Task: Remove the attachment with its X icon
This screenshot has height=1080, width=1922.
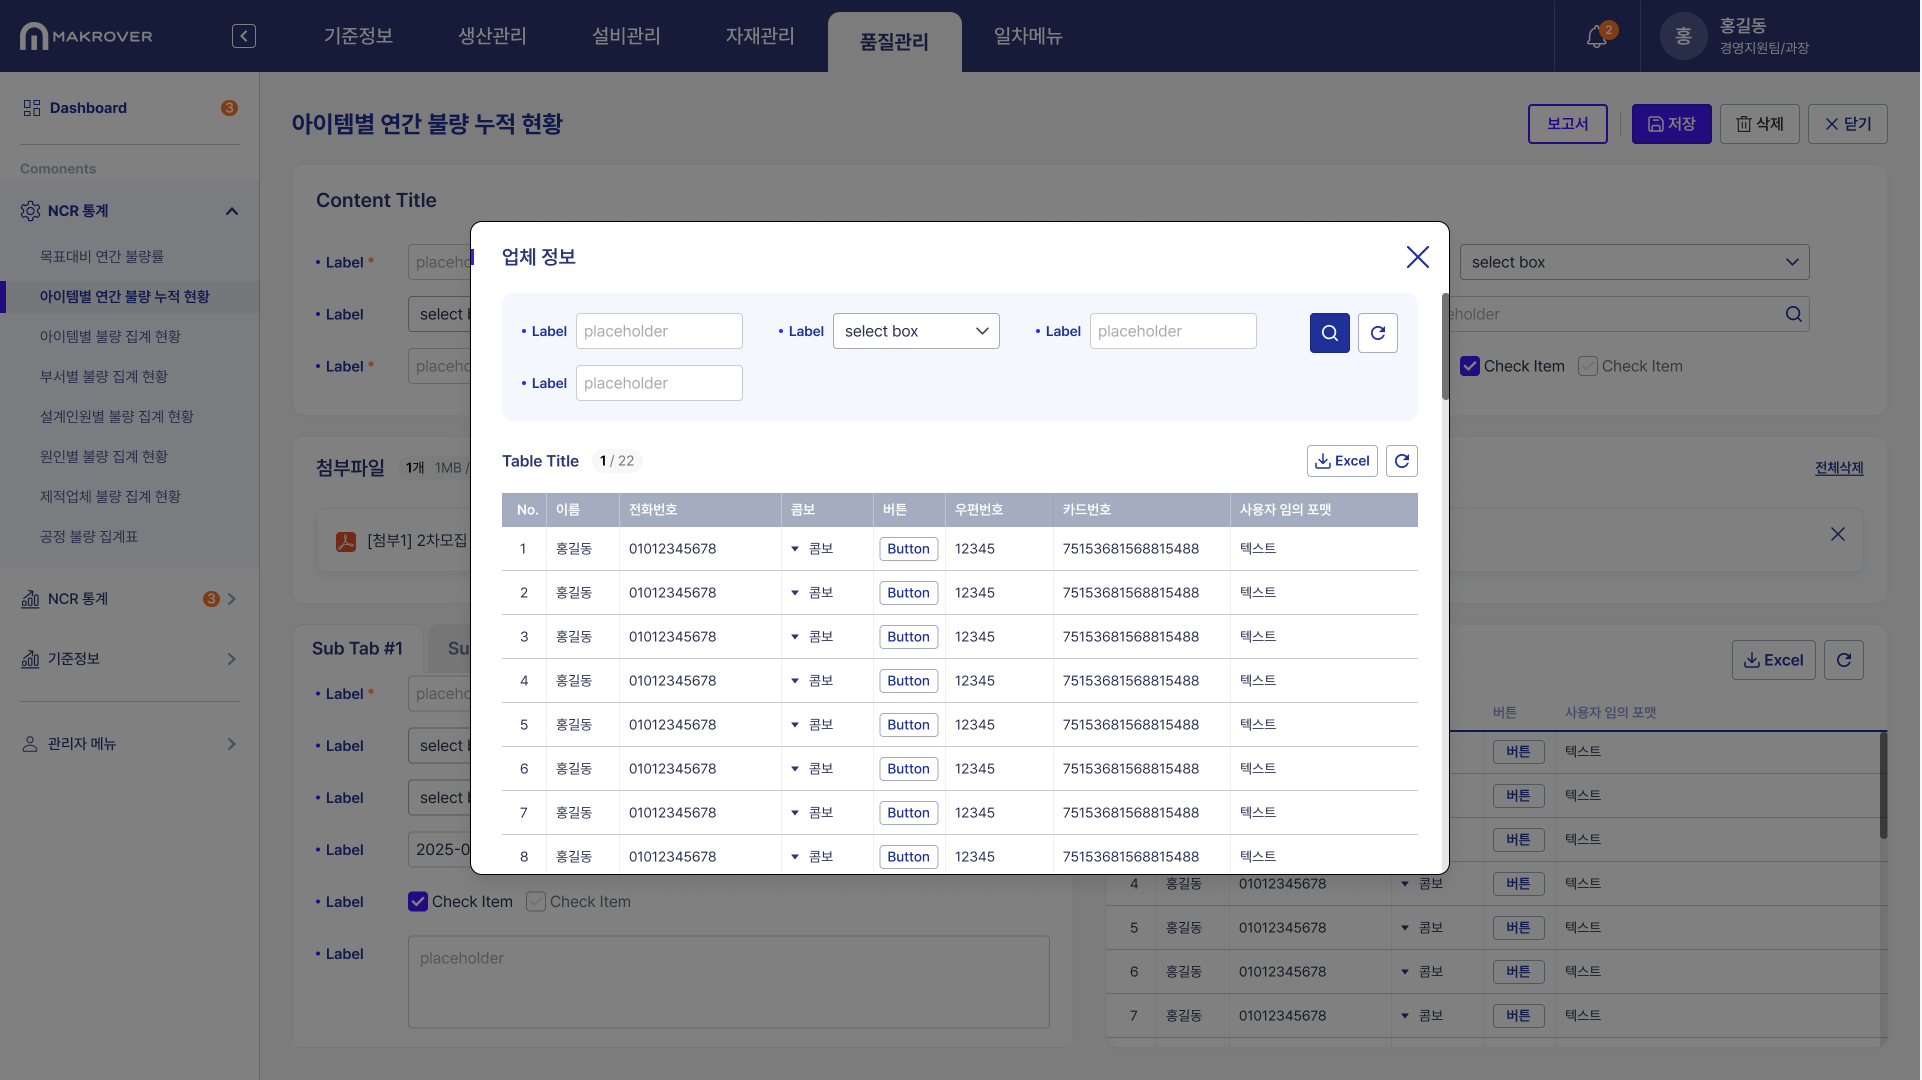Action: coord(1837,534)
